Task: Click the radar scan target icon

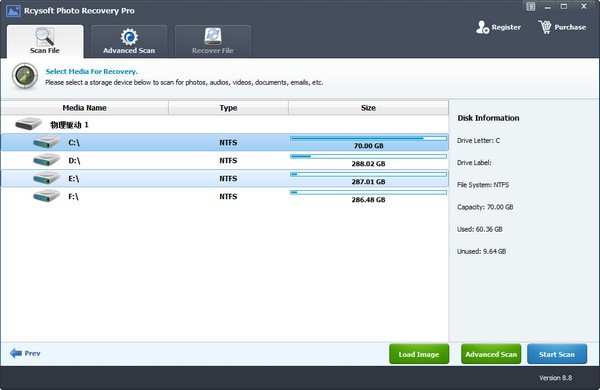Action: (x=25, y=76)
